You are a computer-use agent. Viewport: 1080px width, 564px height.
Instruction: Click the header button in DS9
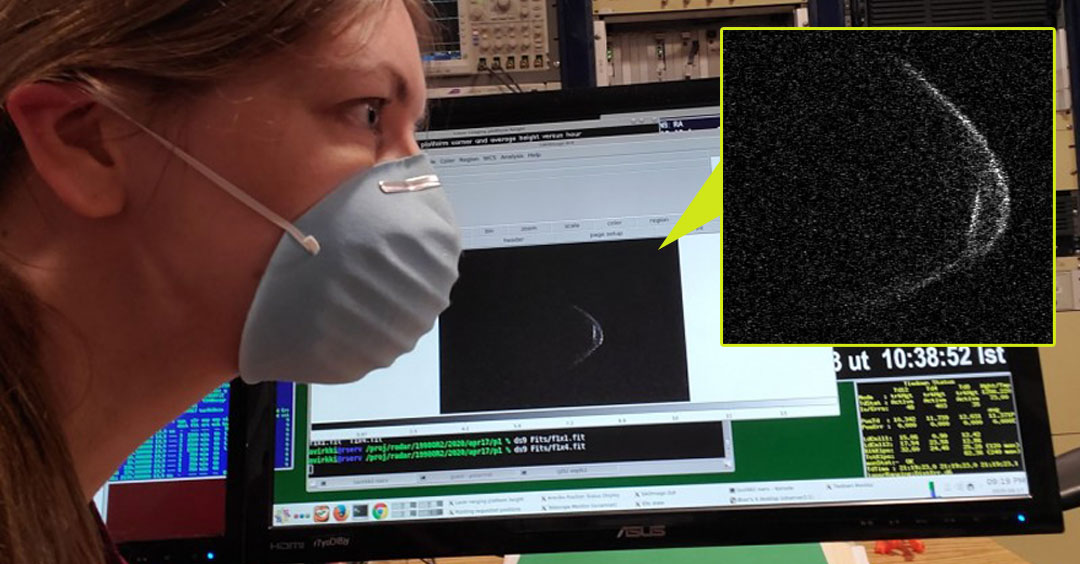(513, 240)
